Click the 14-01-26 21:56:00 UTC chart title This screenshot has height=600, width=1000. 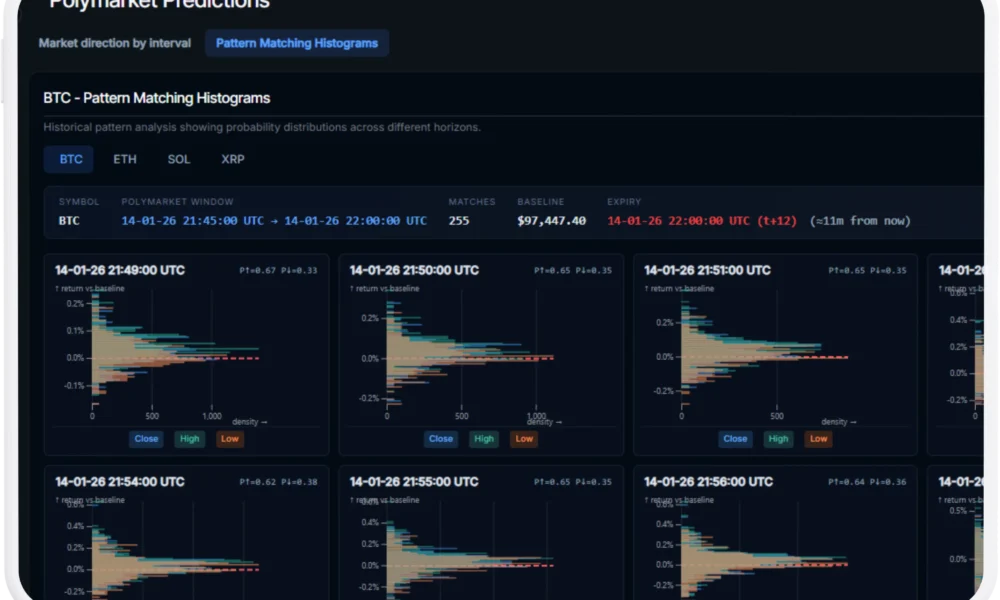coord(708,482)
